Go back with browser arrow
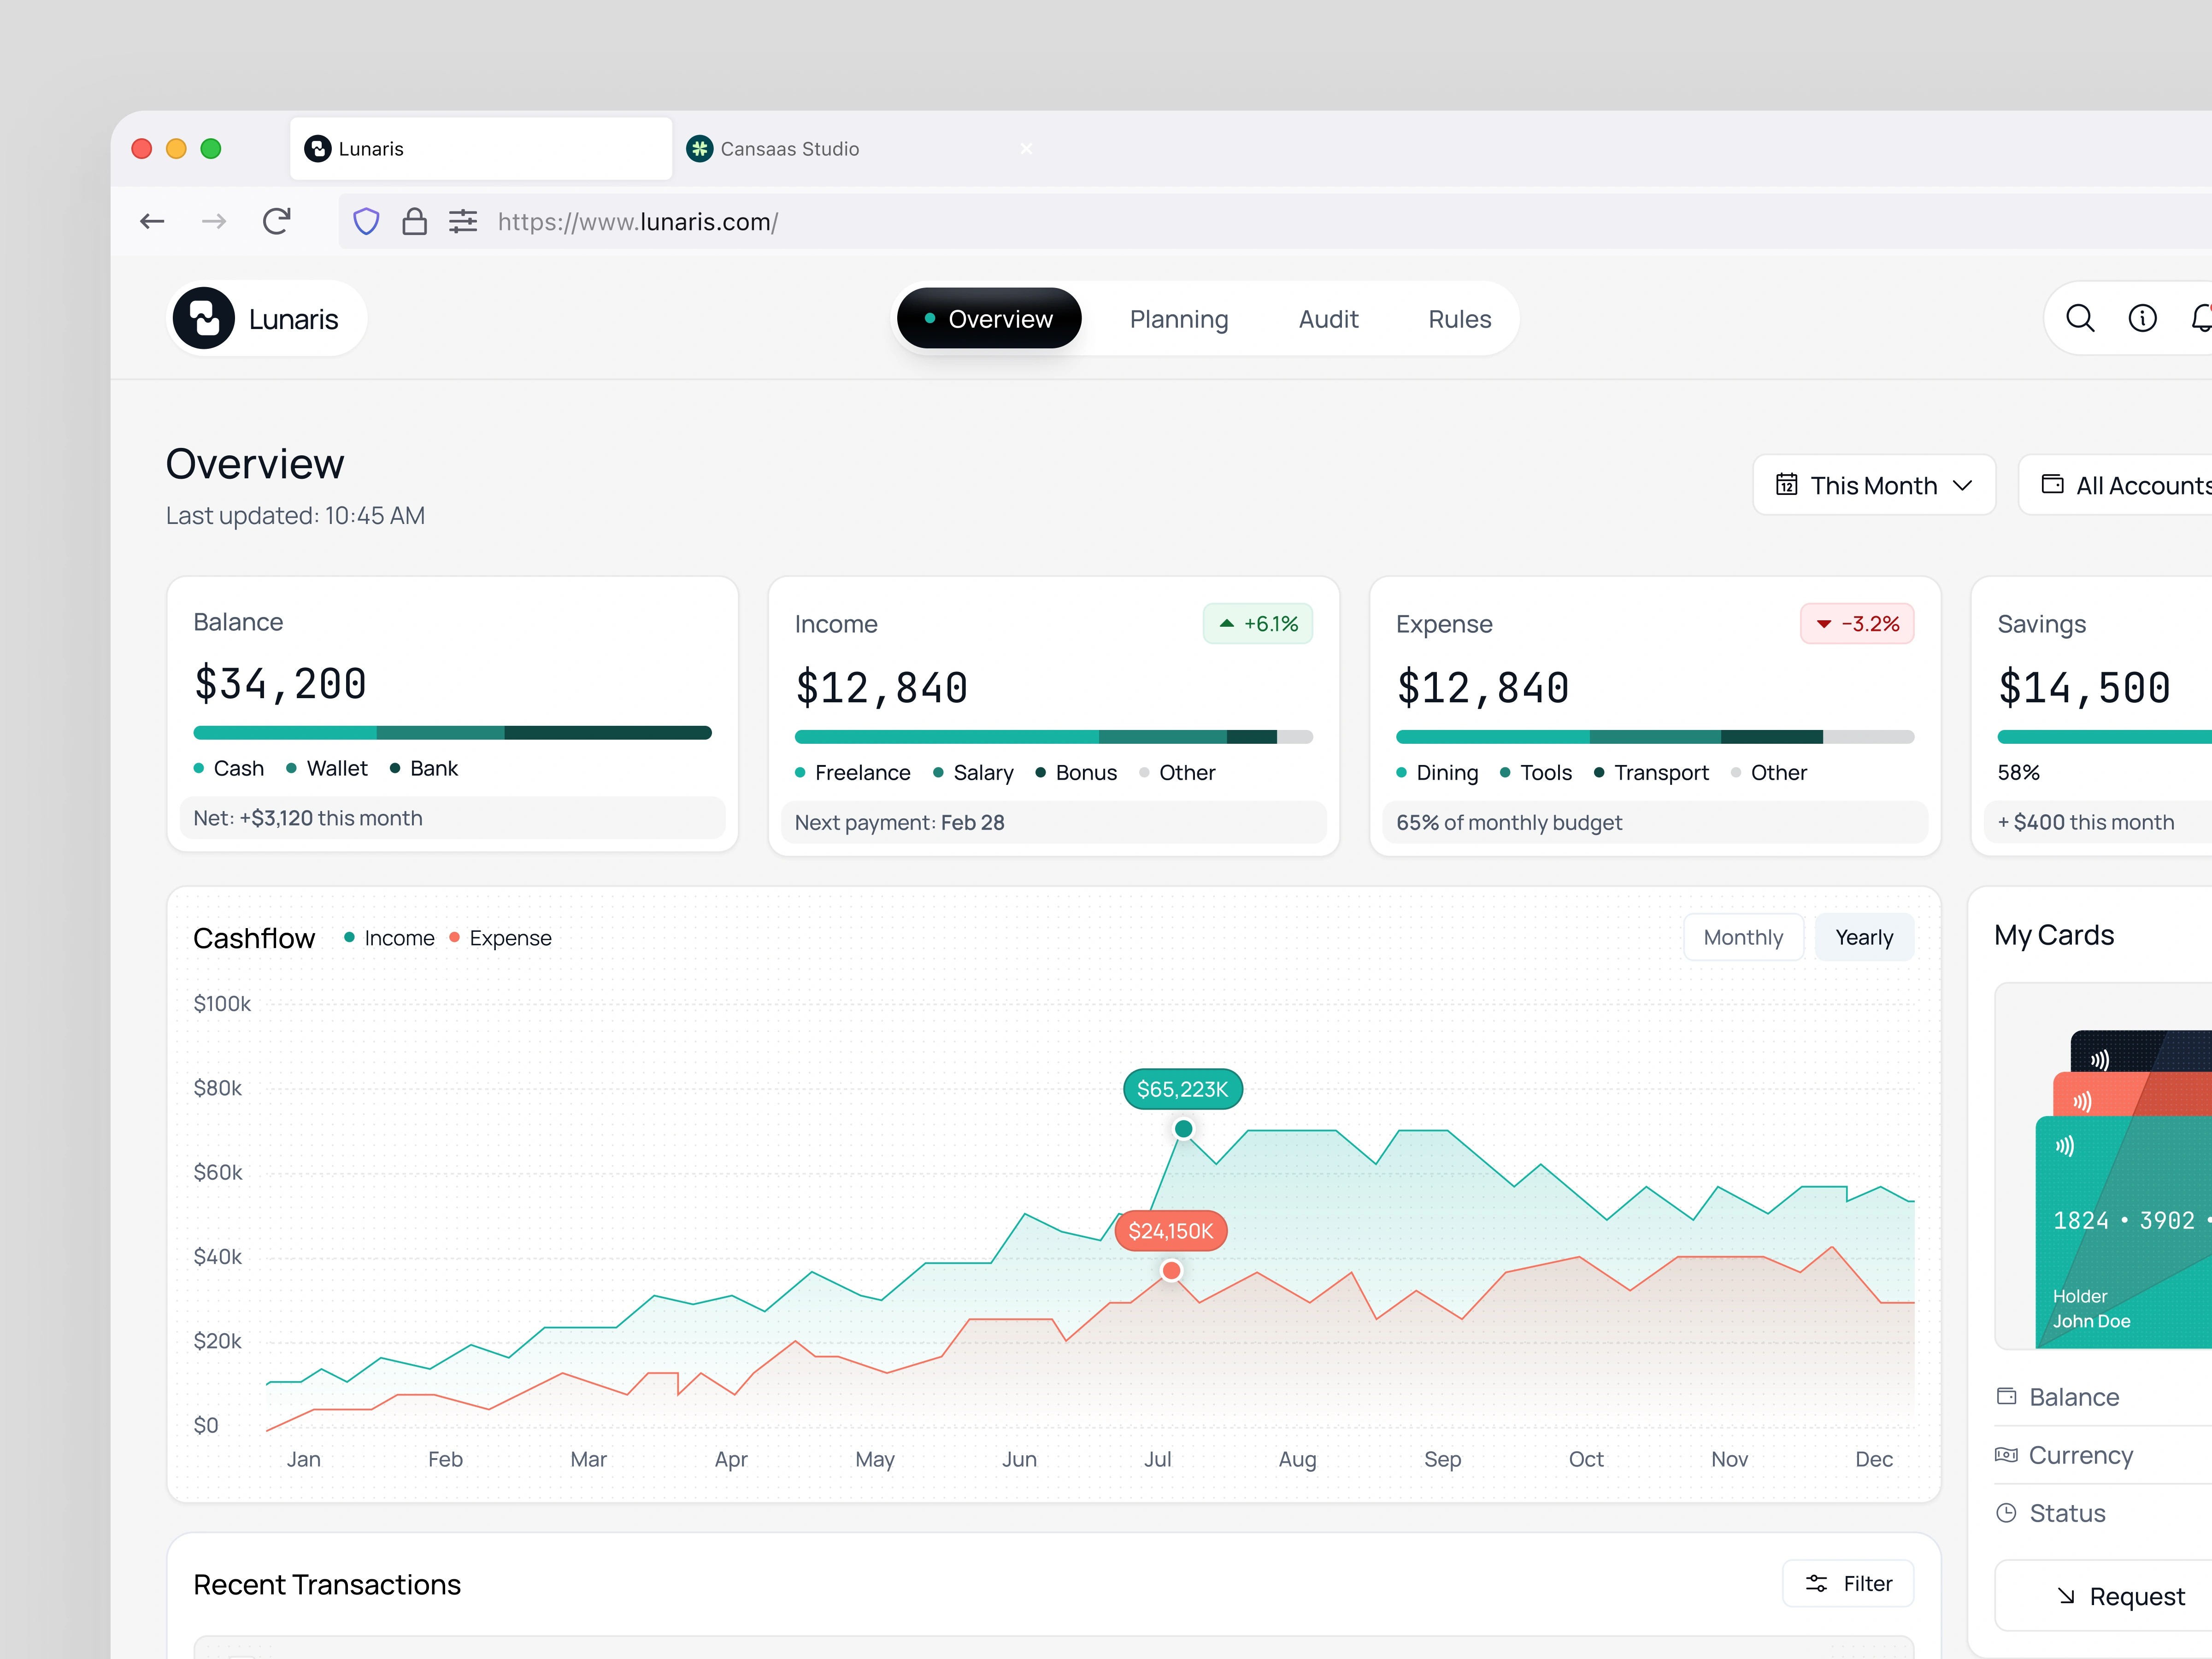The width and height of the screenshot is (2212, 1659). point(152,221)
